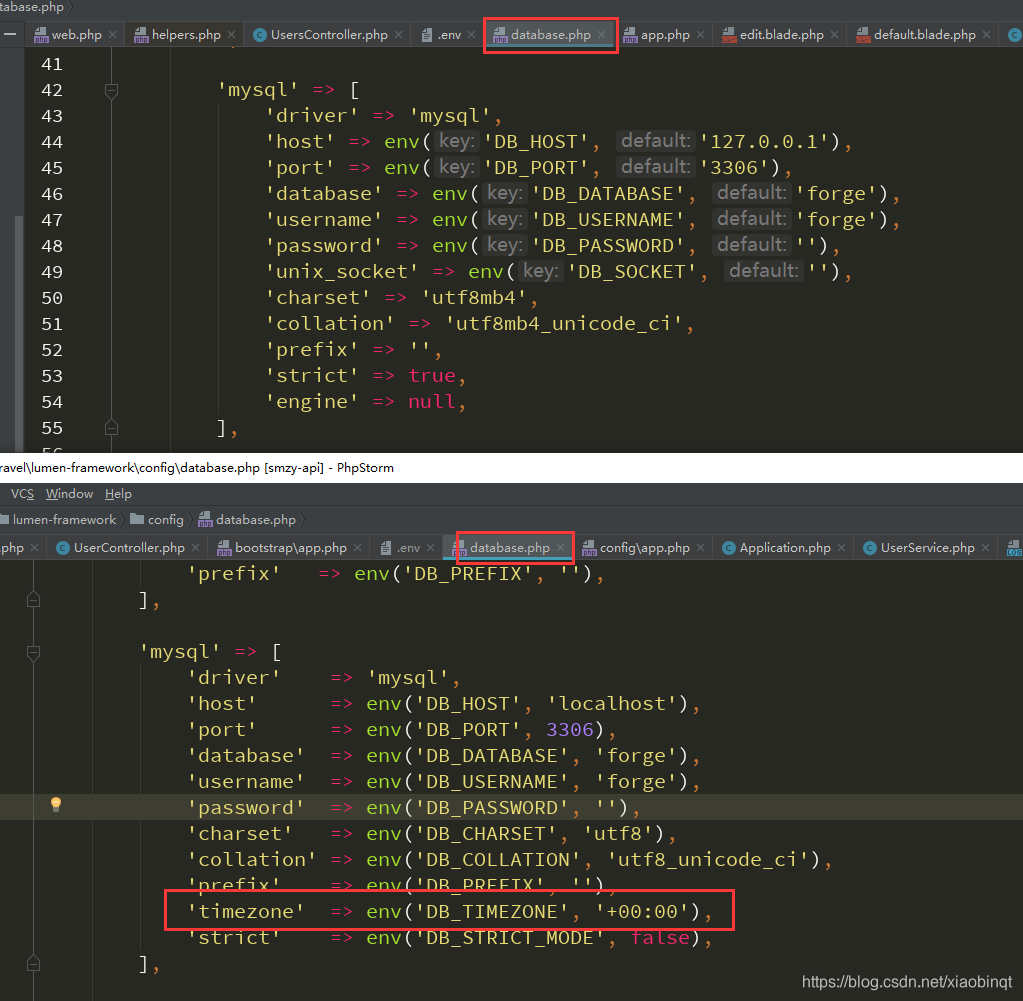Viewport: 1023px width, 1001px height.
Task: Click the intention lightbulb icon
Action: (x=56, y=805)
